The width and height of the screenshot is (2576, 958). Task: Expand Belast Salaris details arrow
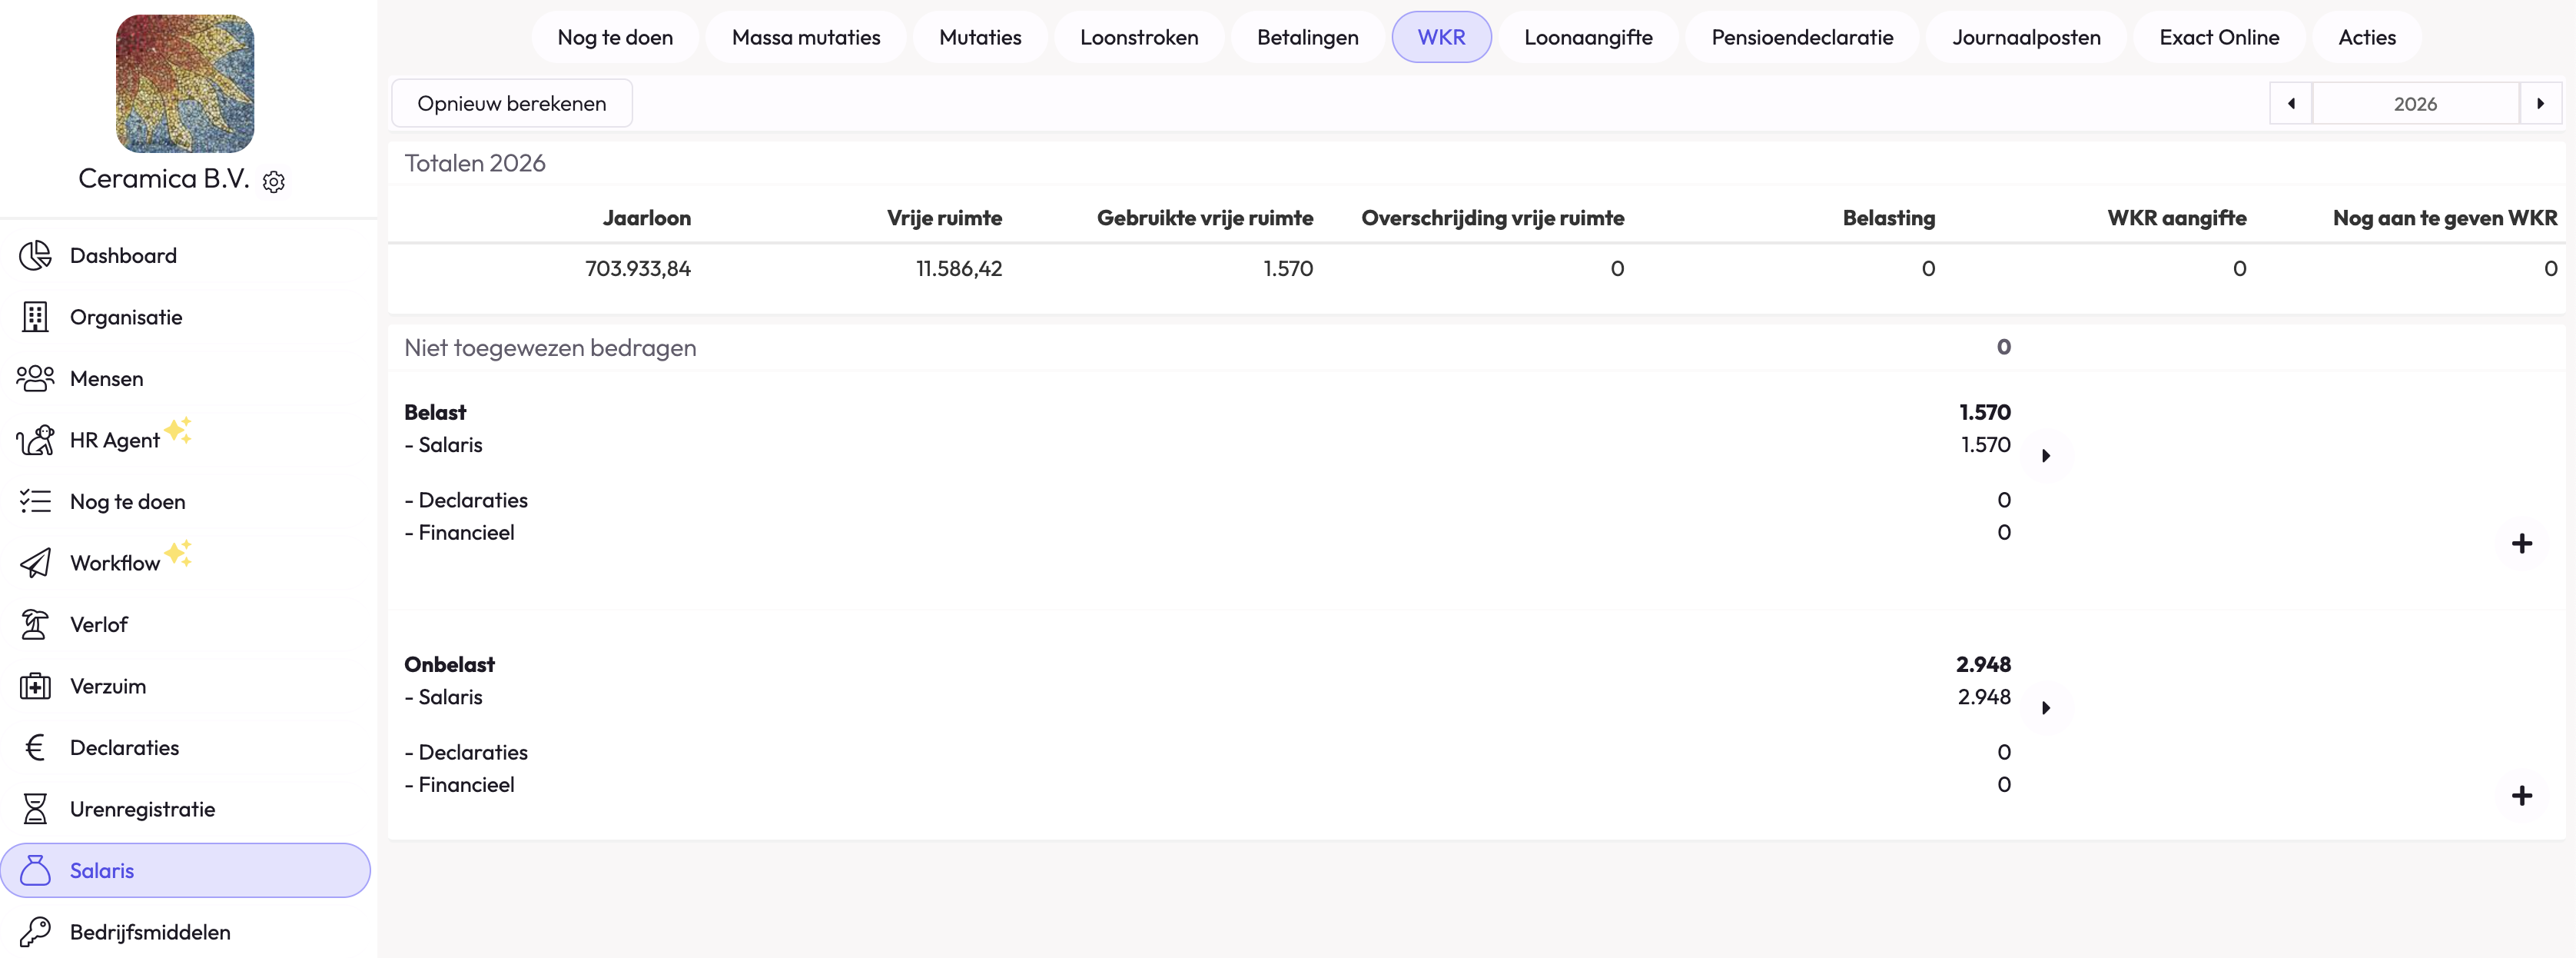[2046, 456]
